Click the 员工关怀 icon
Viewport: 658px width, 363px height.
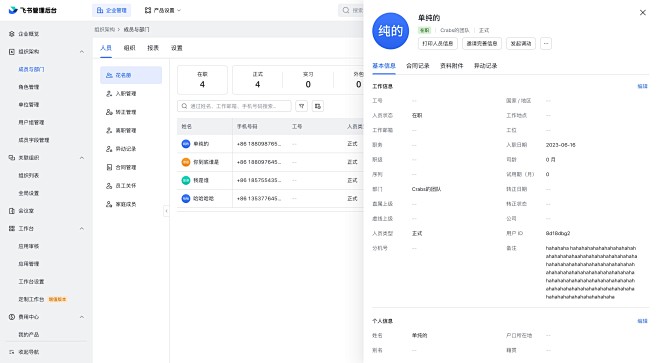(109, 185)
